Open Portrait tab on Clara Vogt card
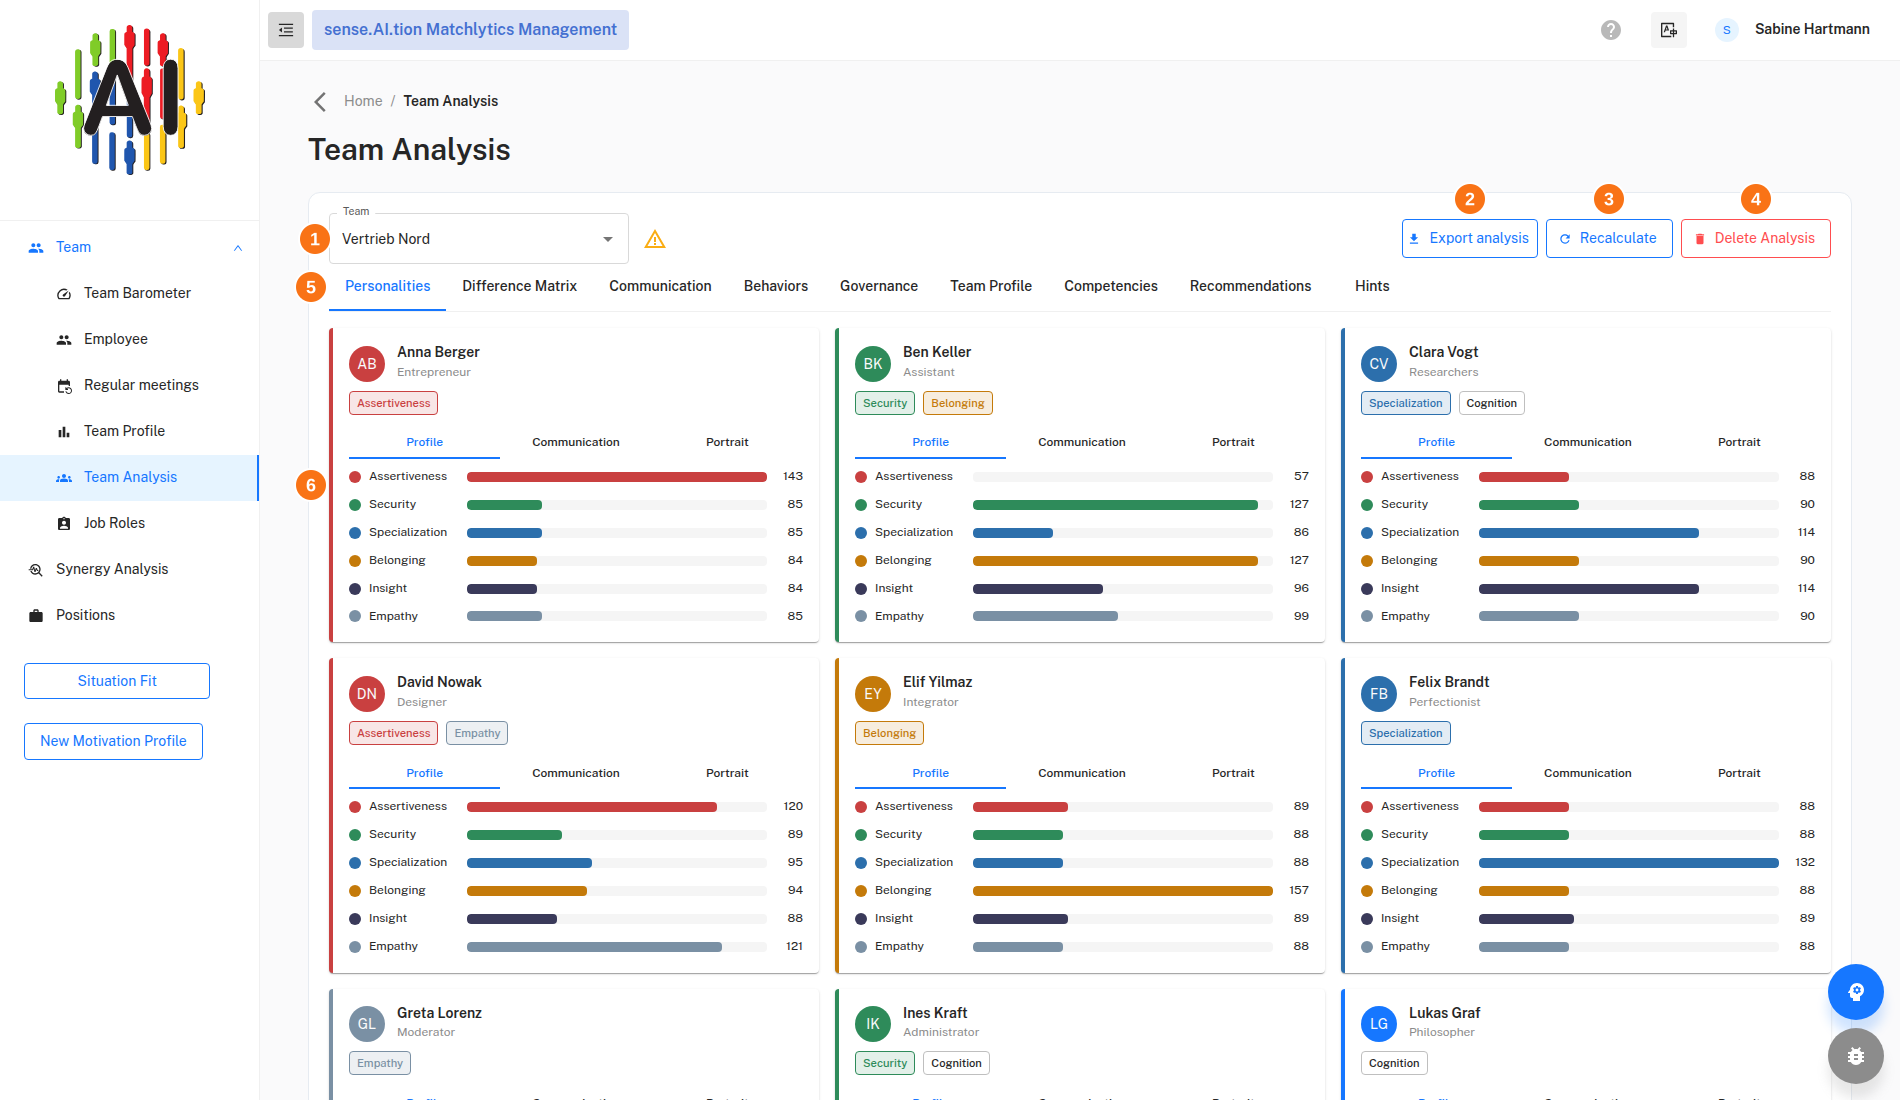This screenshot has height=1100, width=1900. [1739, 442]
